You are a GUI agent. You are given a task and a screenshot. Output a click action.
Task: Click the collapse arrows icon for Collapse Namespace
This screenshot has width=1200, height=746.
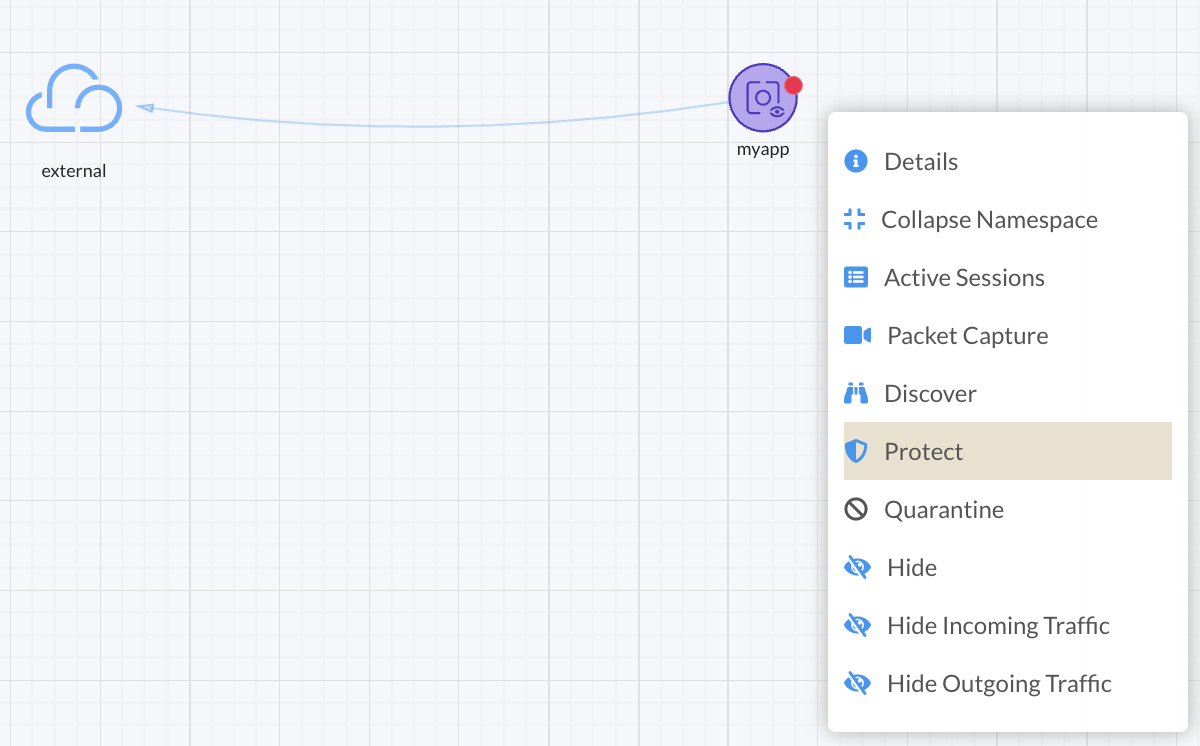click(x=854, y=219)
